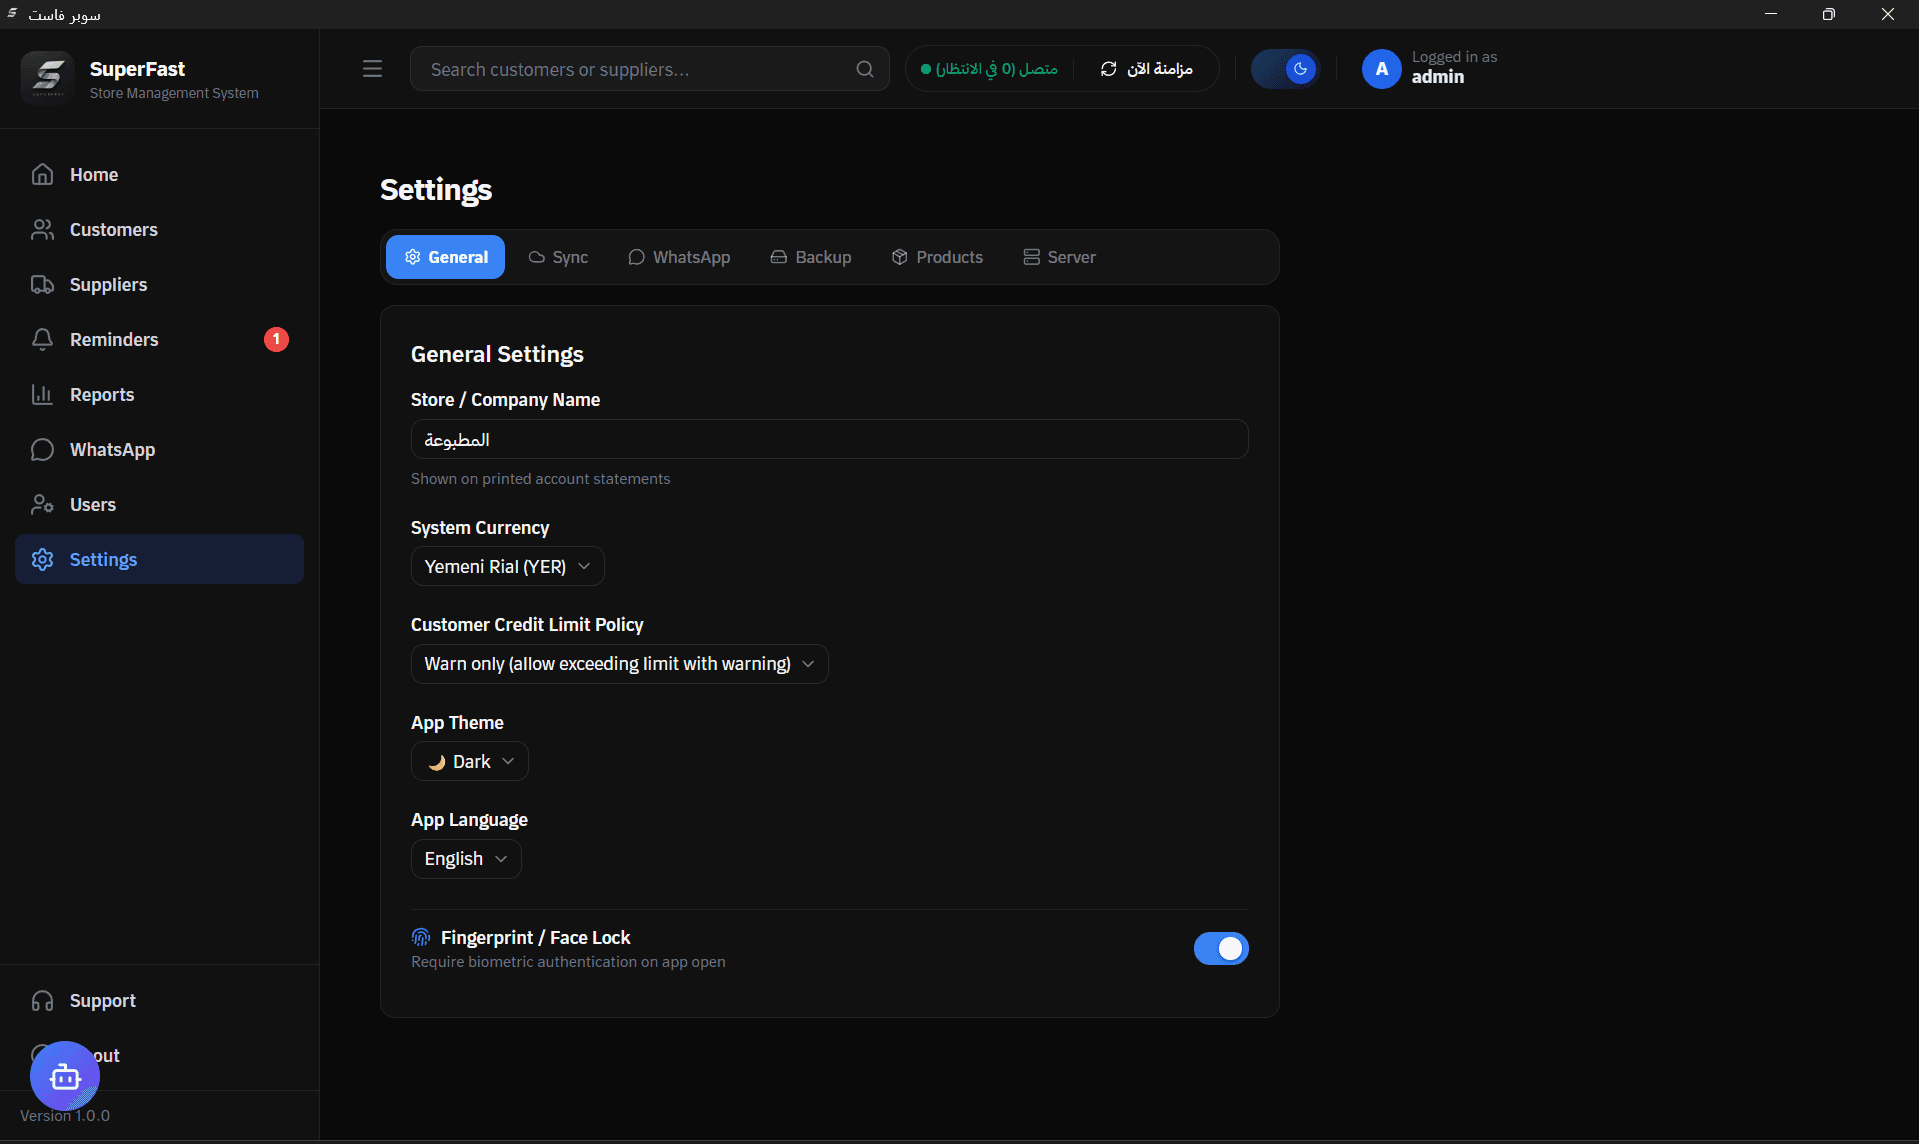Click the search magnifier icon

tap(865, 69)
